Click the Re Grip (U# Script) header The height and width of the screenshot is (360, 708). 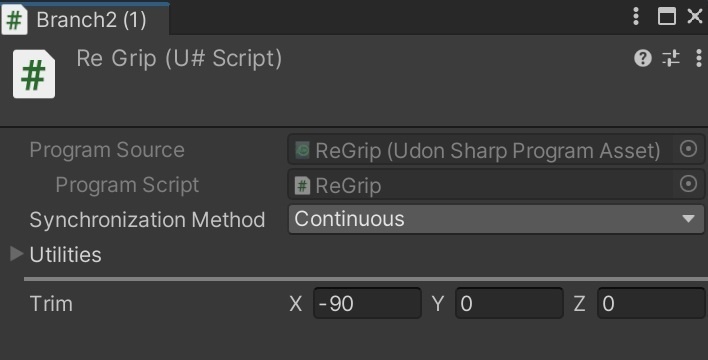(x=179, y=58)
